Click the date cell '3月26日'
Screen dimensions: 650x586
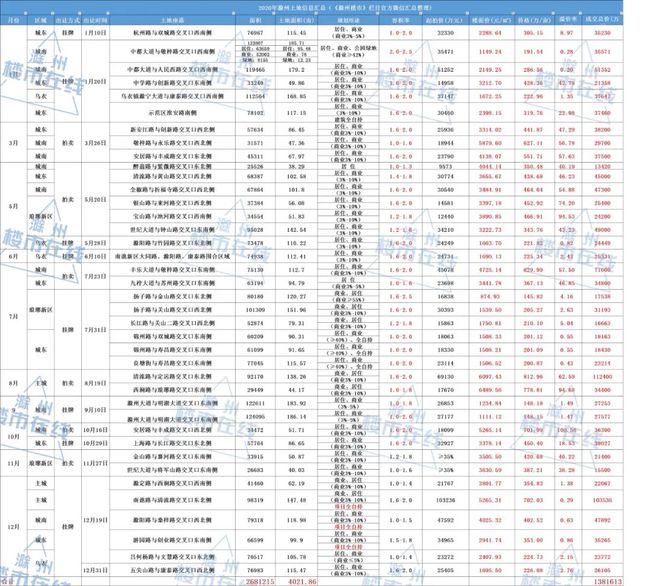tap(95, 143)
